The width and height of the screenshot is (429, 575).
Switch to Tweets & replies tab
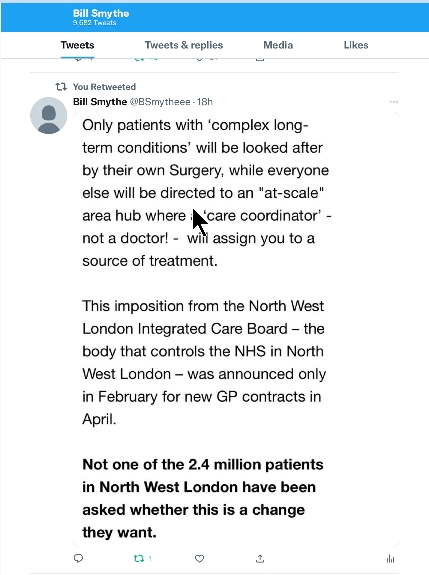(x=184, y=45)
